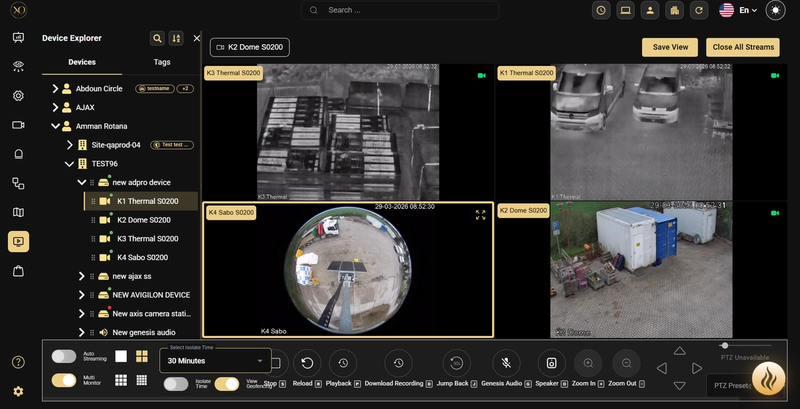Image resolution: width=800 pixels, height=409 pixels.
Task: Click the sort icon in Device Explorer
Action: [x=177, y=38]
